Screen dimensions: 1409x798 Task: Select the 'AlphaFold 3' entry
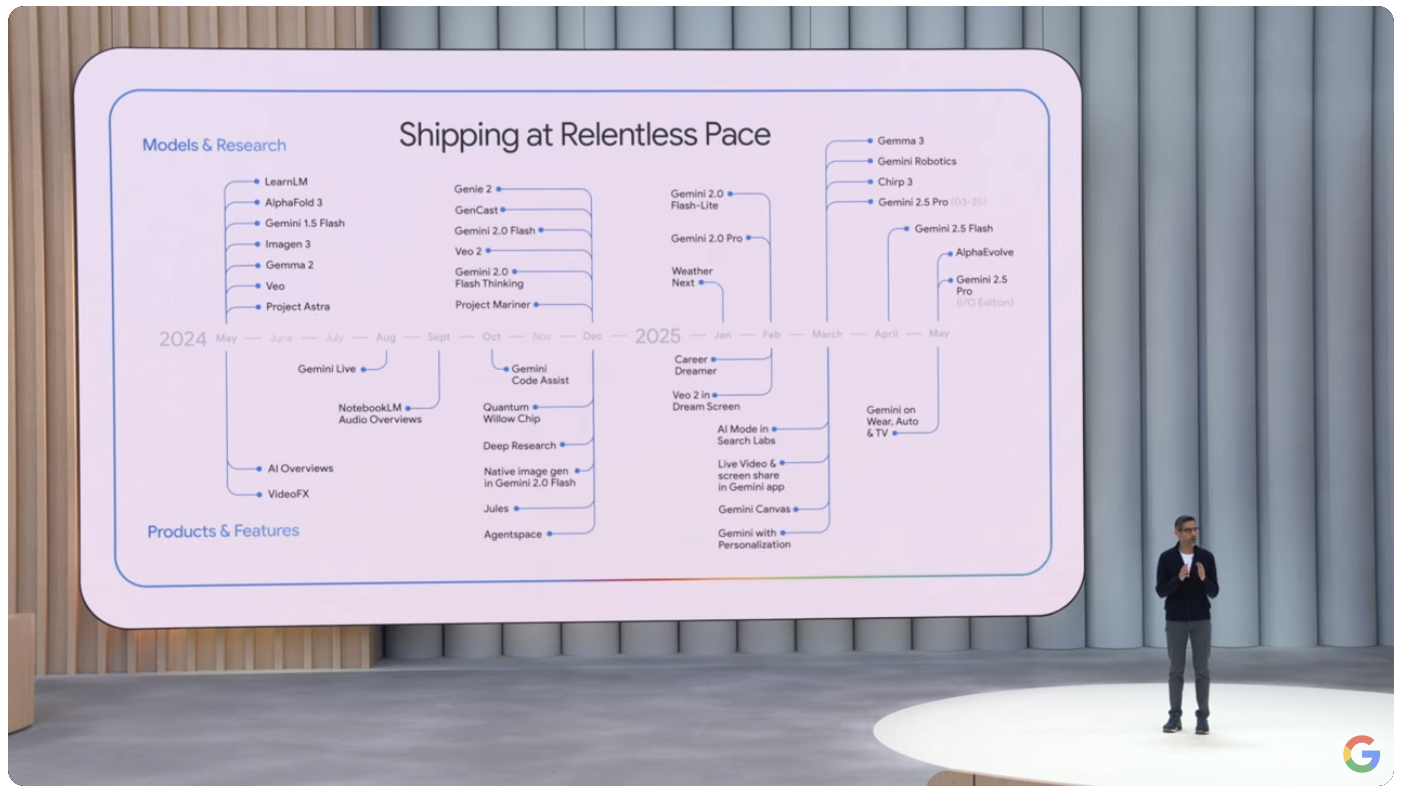point(294,203)
